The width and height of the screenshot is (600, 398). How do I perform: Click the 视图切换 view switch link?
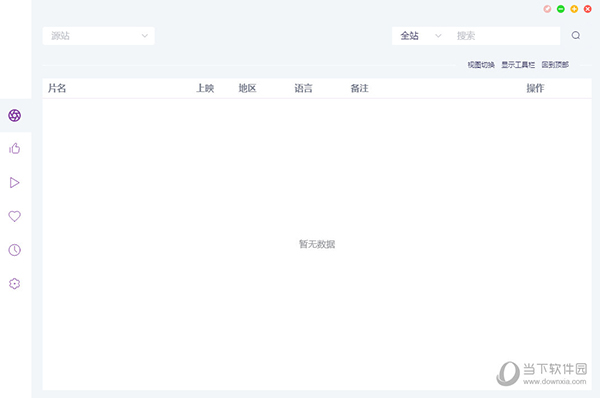pos(481,65)
